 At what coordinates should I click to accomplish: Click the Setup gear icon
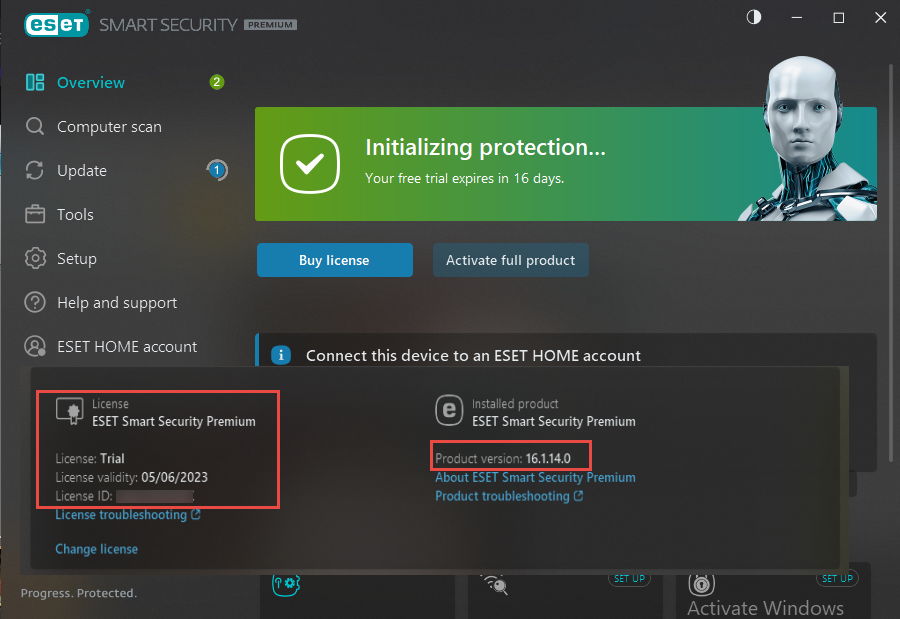pos(35,258)
